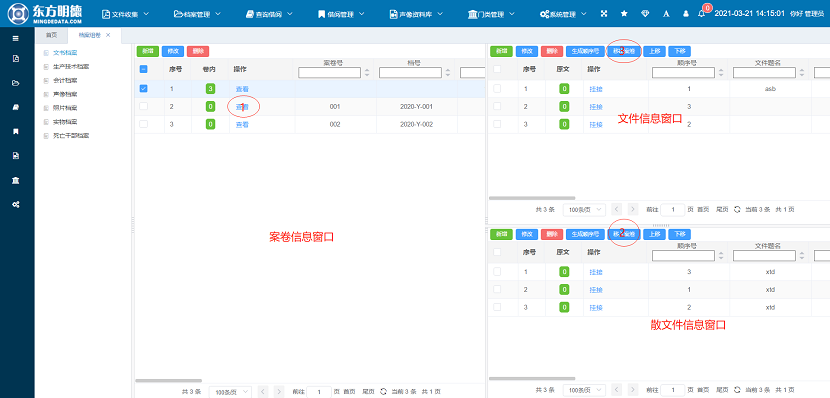Open the font size "A" icon
Image resolution: width=830 pixels, height=398 pixels.
coord(666,14)
